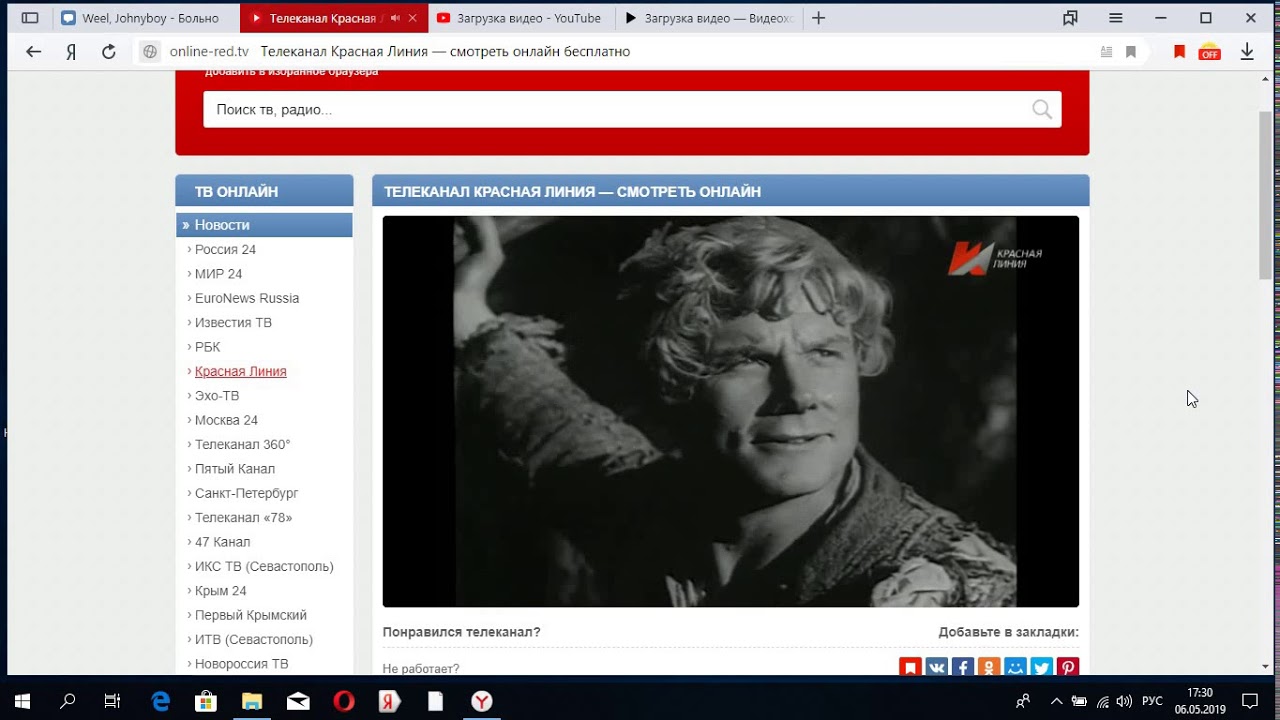Open the Новороссия ТВ channel
1280x720 pixels.
[241, 664]
